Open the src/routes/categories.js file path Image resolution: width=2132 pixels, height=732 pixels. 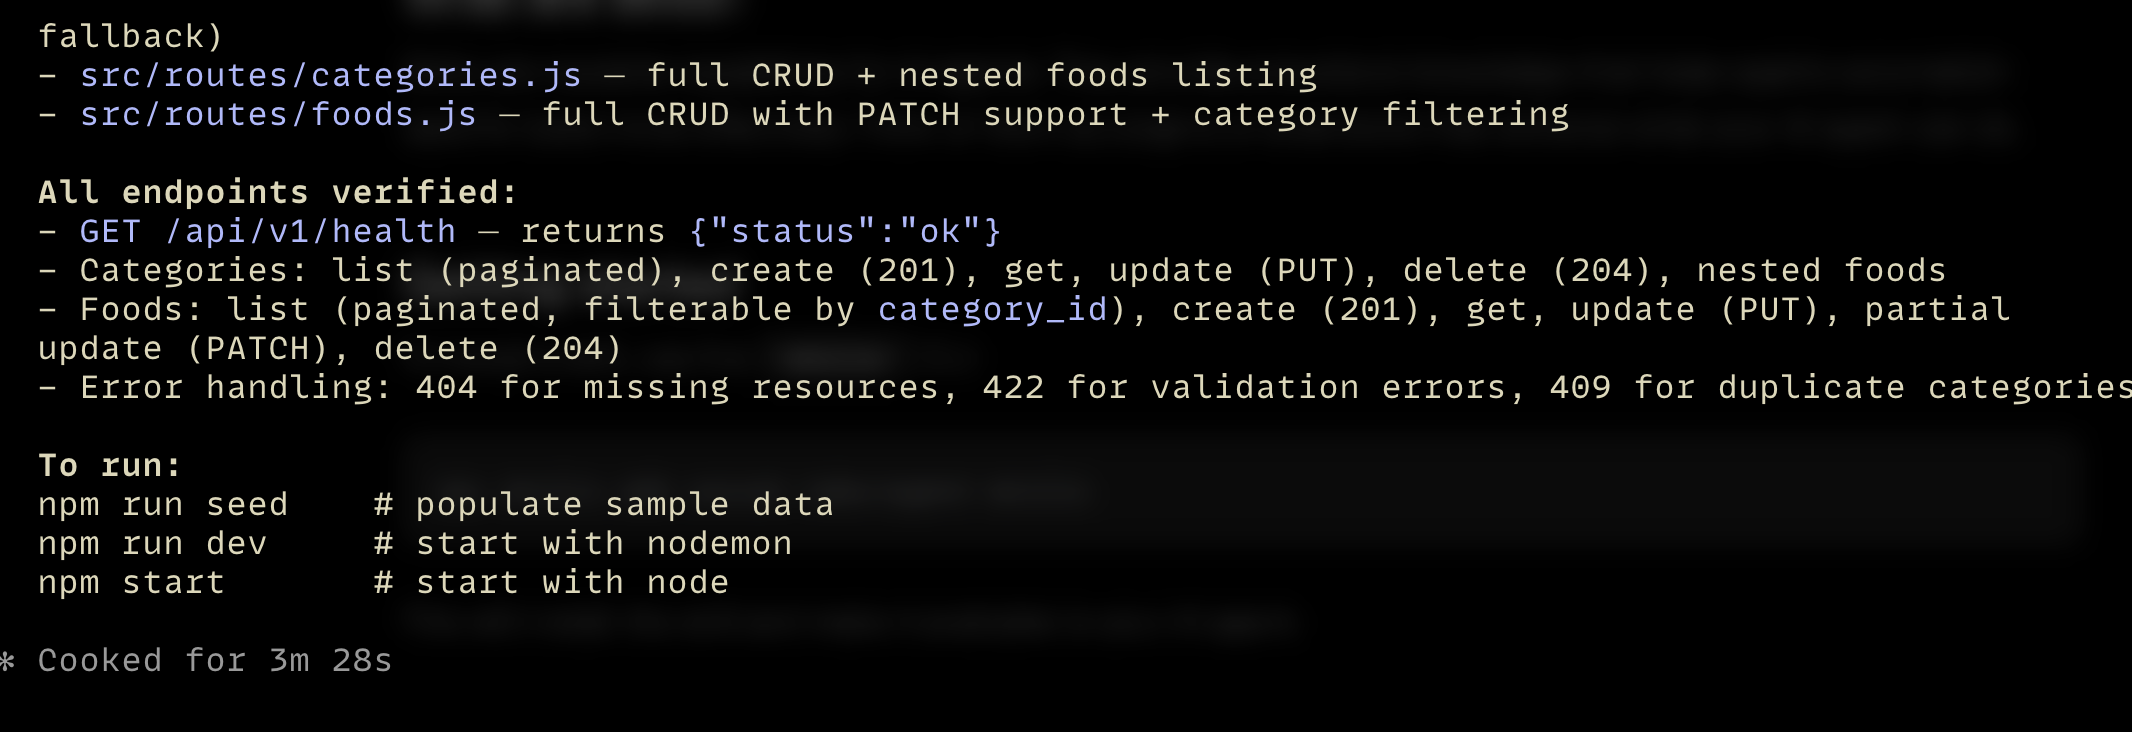tap(330, 76)
